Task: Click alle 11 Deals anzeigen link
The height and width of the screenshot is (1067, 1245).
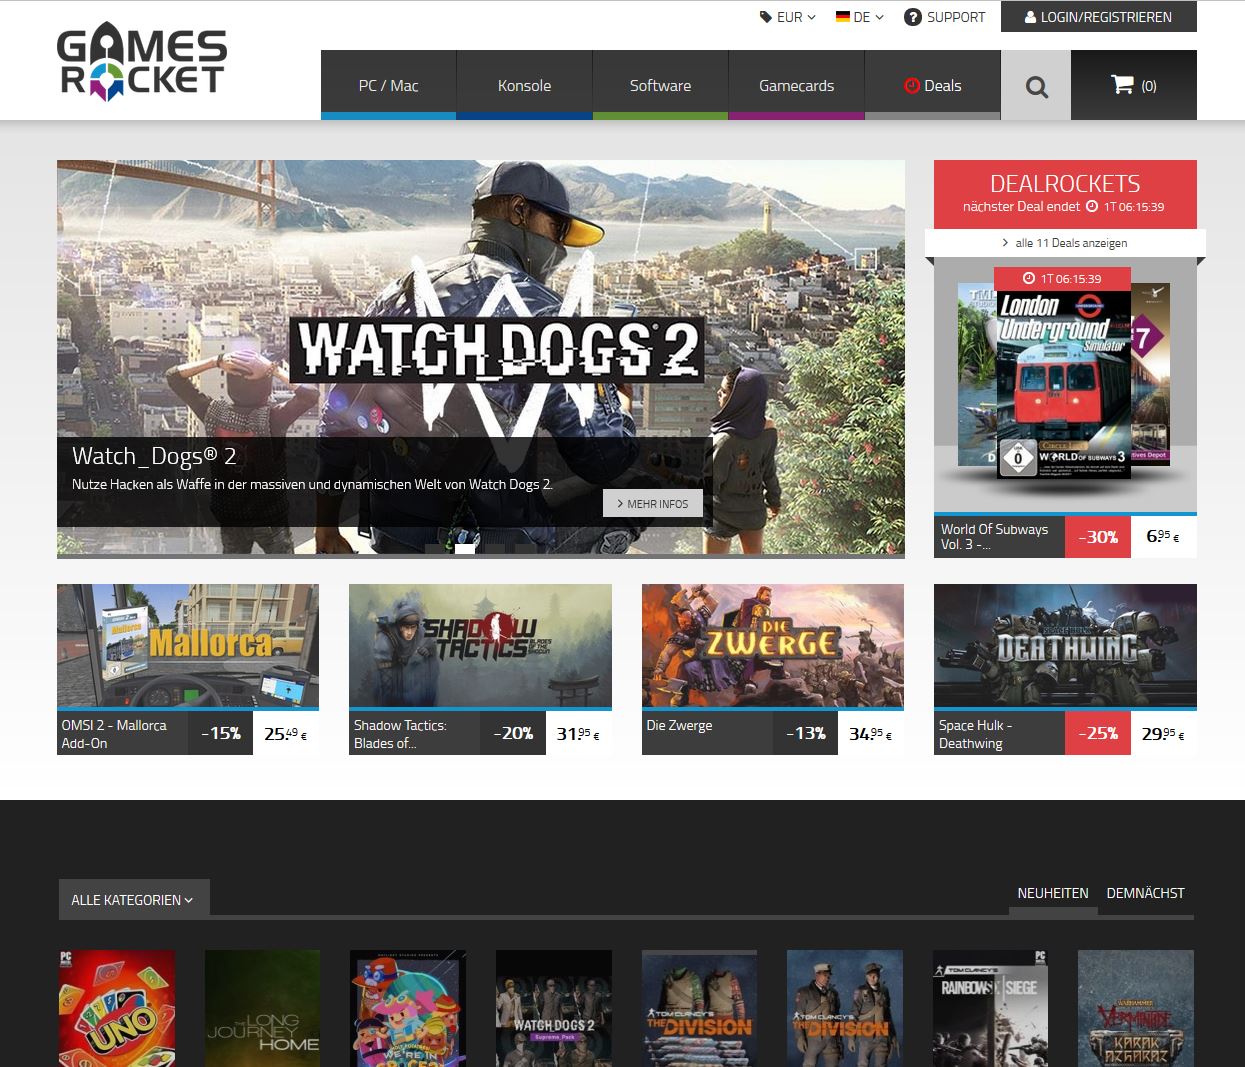Action: [x=1065, y=243]
